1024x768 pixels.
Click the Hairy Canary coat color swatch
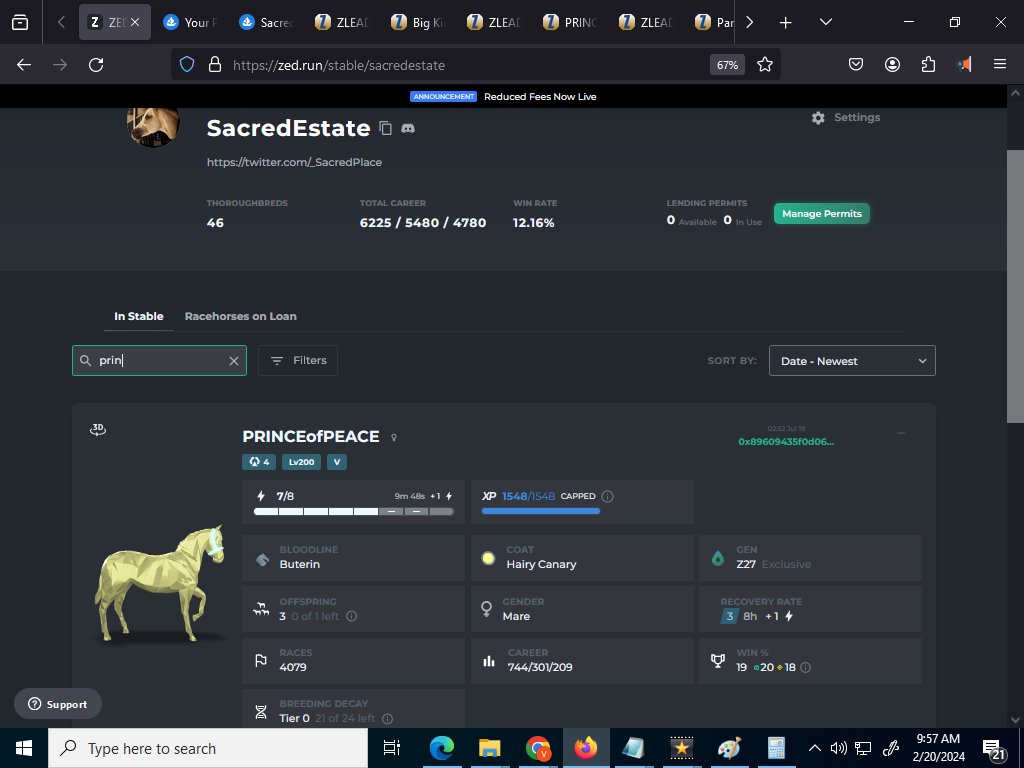(x=488, y=558)
